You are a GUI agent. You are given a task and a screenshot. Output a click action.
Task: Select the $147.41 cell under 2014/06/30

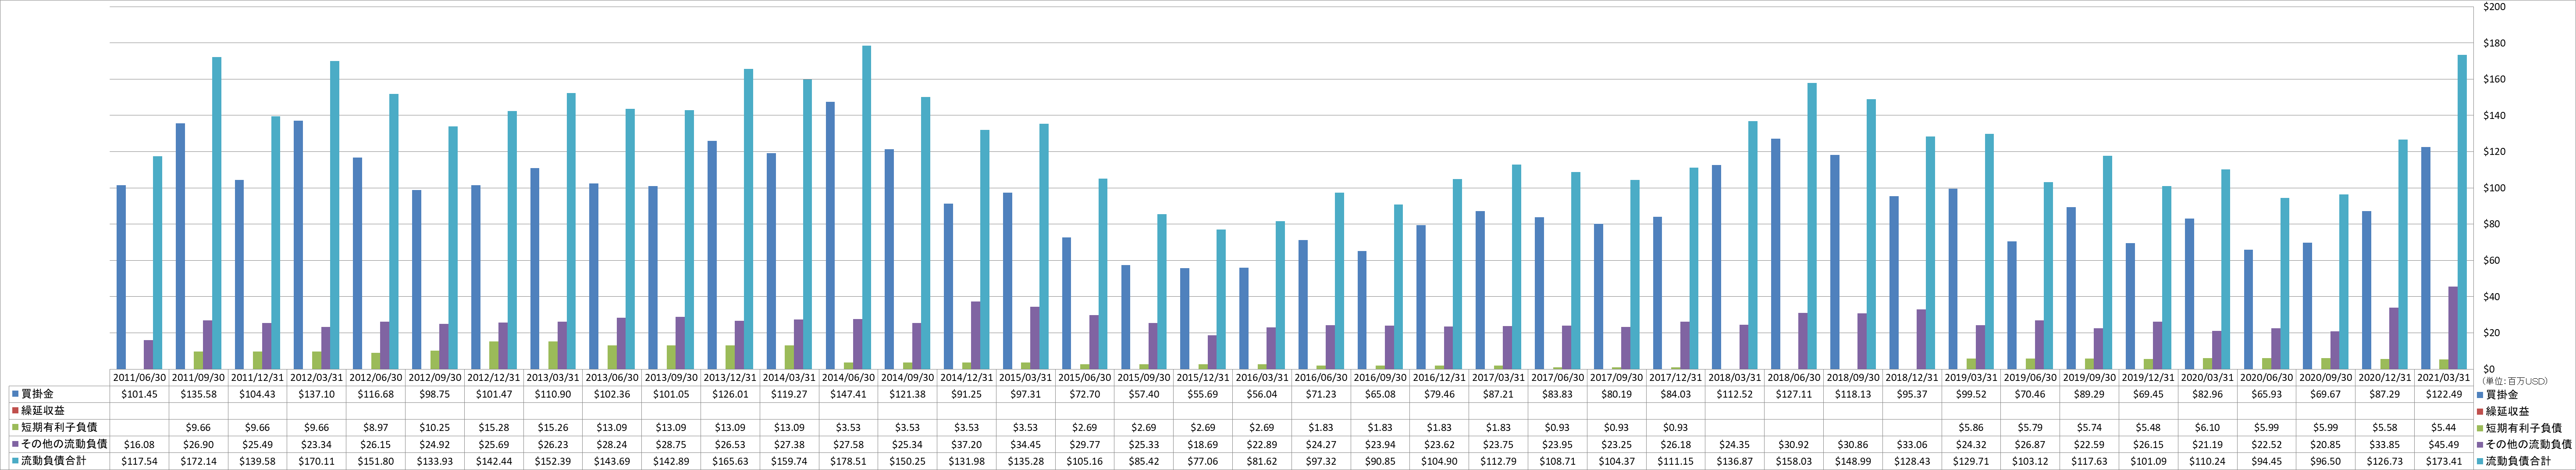pyautogui.click(x=848, y=394)
